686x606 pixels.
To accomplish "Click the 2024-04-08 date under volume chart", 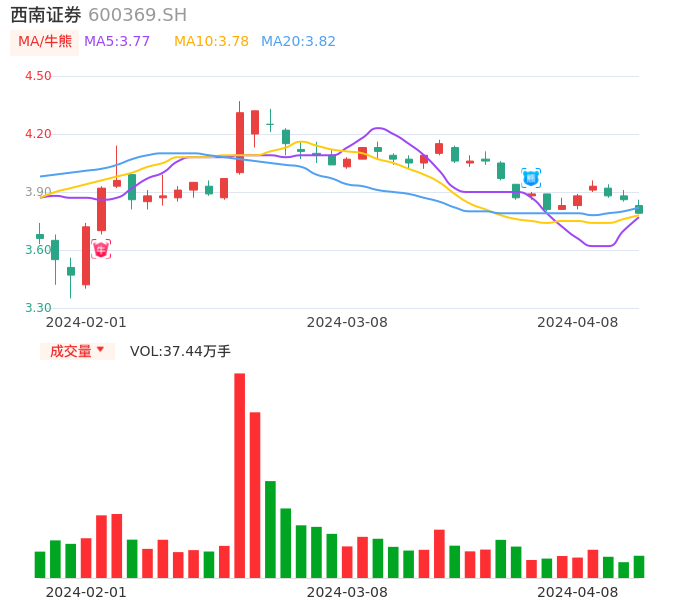I will tap(578, 592).
